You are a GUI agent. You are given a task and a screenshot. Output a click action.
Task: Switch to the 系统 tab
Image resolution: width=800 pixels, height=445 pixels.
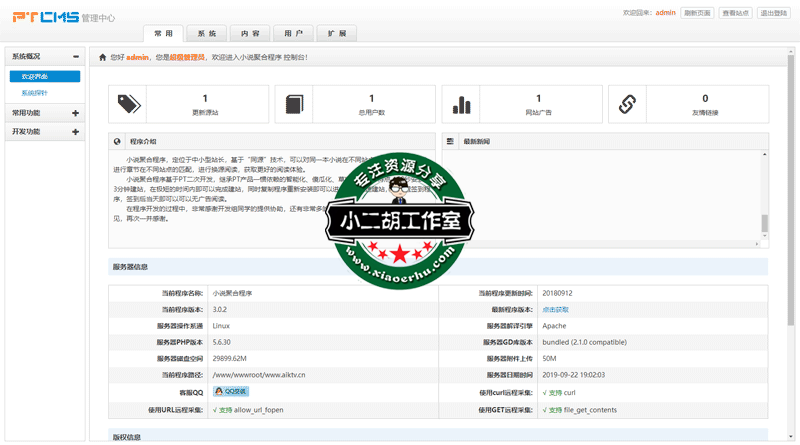205,33
